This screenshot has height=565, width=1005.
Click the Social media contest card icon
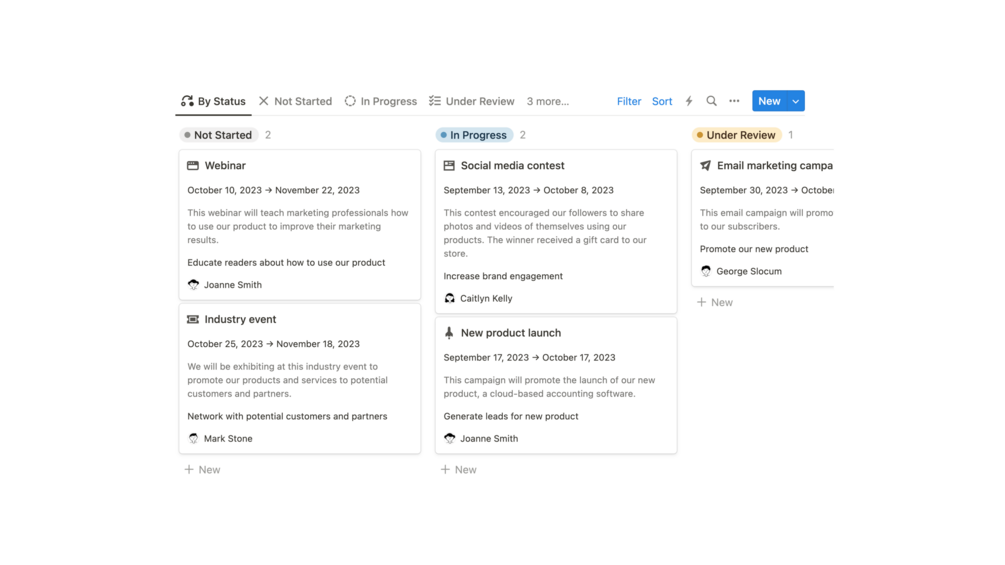pyautogui.click(x=449, y=165)
